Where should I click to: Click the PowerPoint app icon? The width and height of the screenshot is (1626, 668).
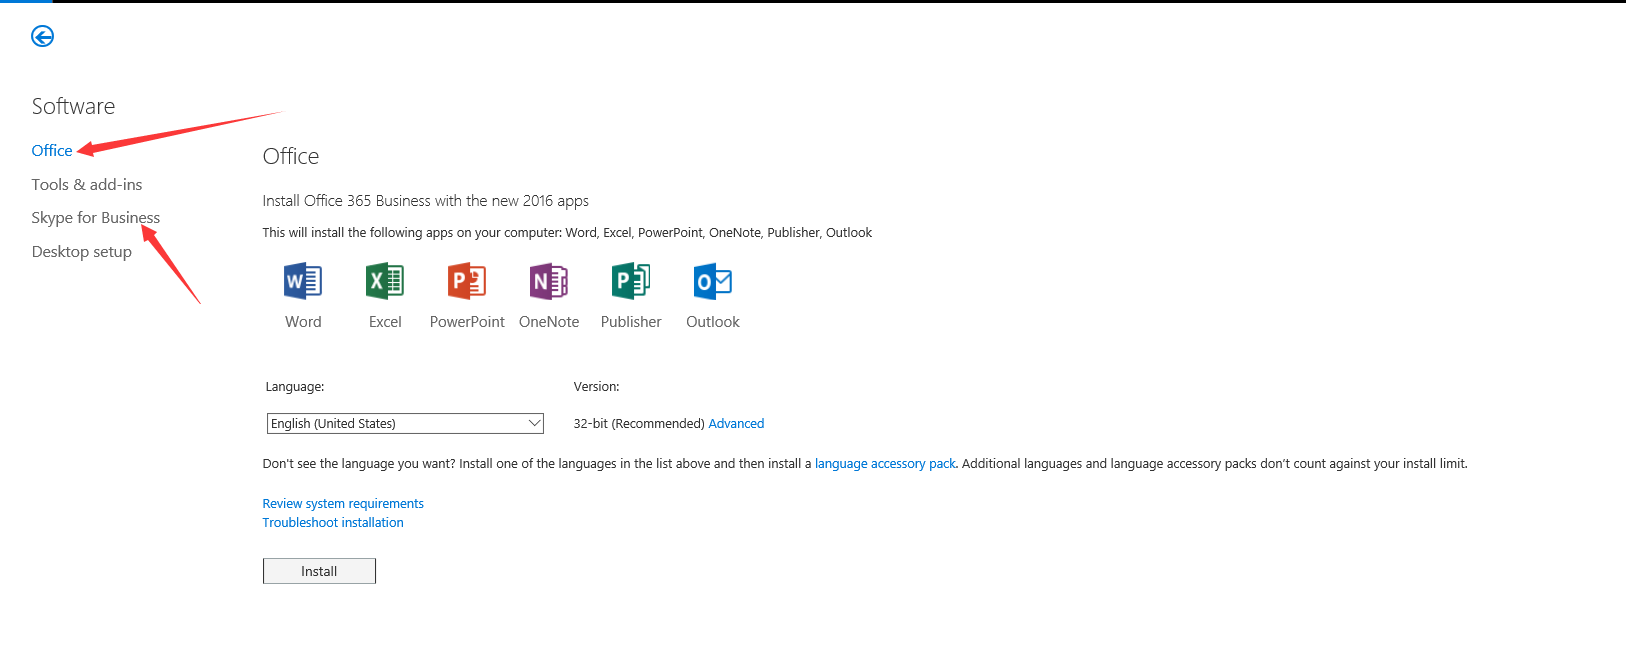coord(467,282)
